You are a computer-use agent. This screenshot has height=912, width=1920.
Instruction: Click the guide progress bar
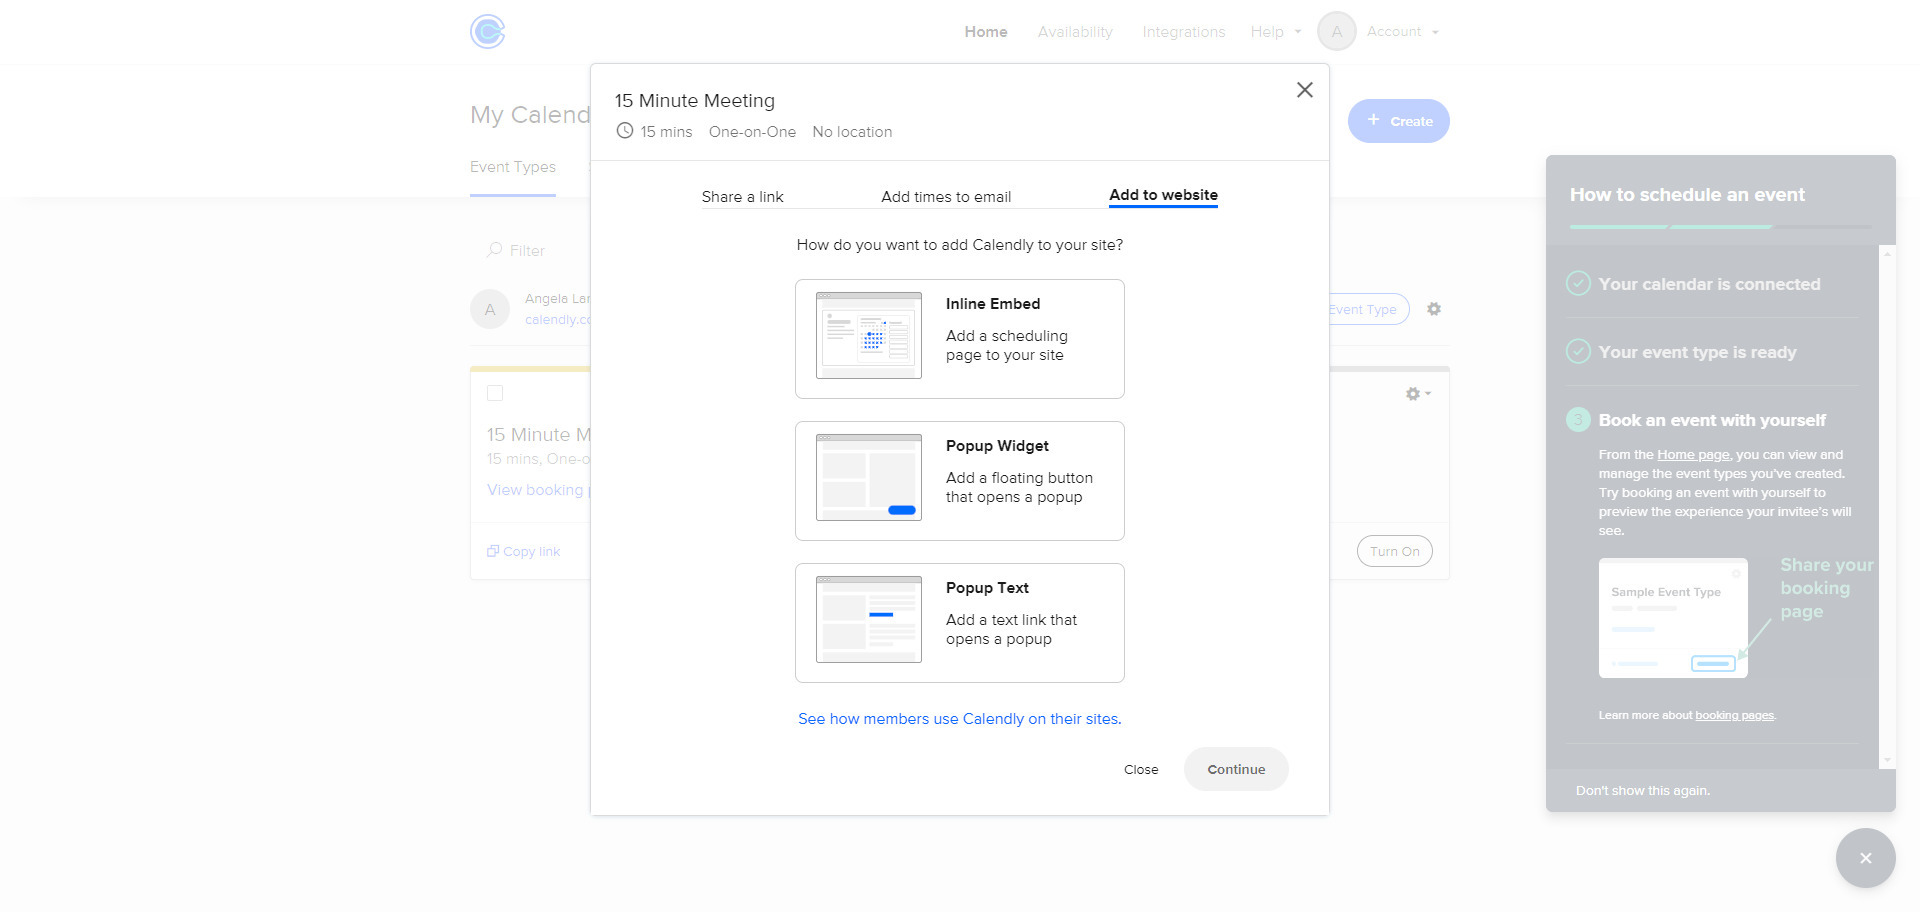[x=1720, y=227]
